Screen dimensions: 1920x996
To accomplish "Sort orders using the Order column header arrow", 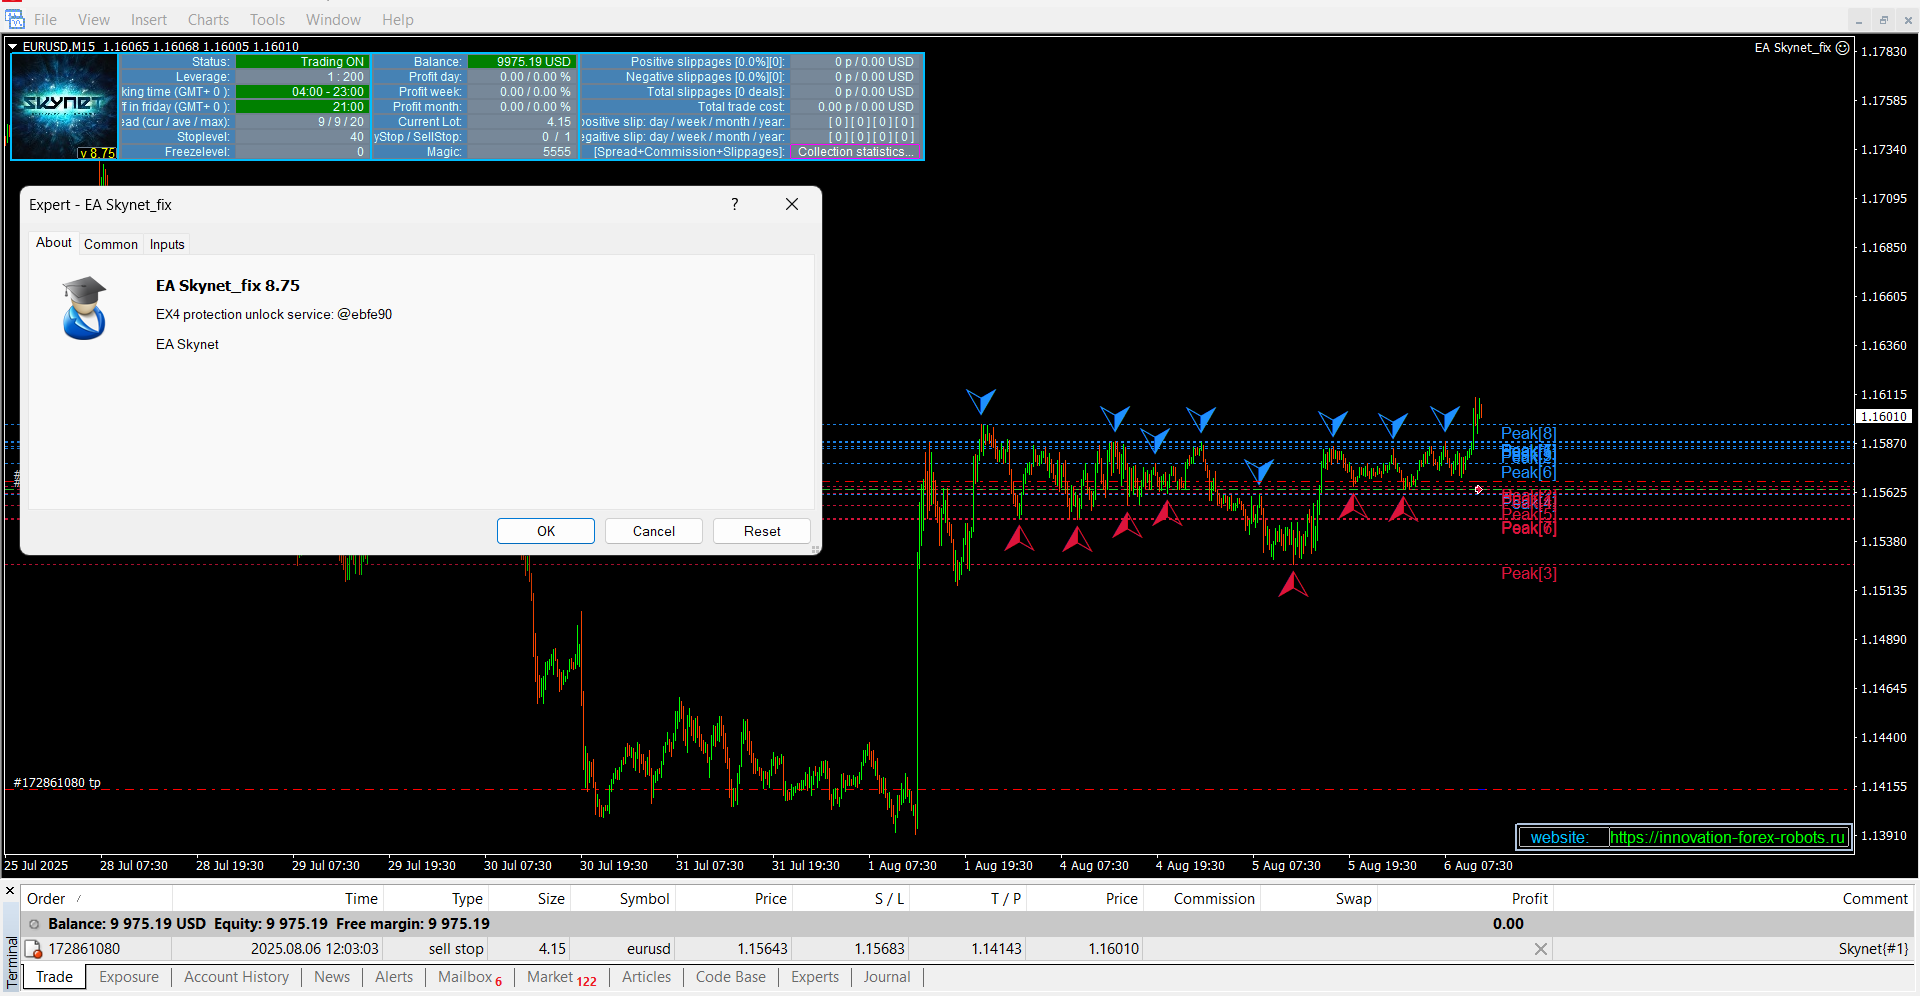I will 79,899.
